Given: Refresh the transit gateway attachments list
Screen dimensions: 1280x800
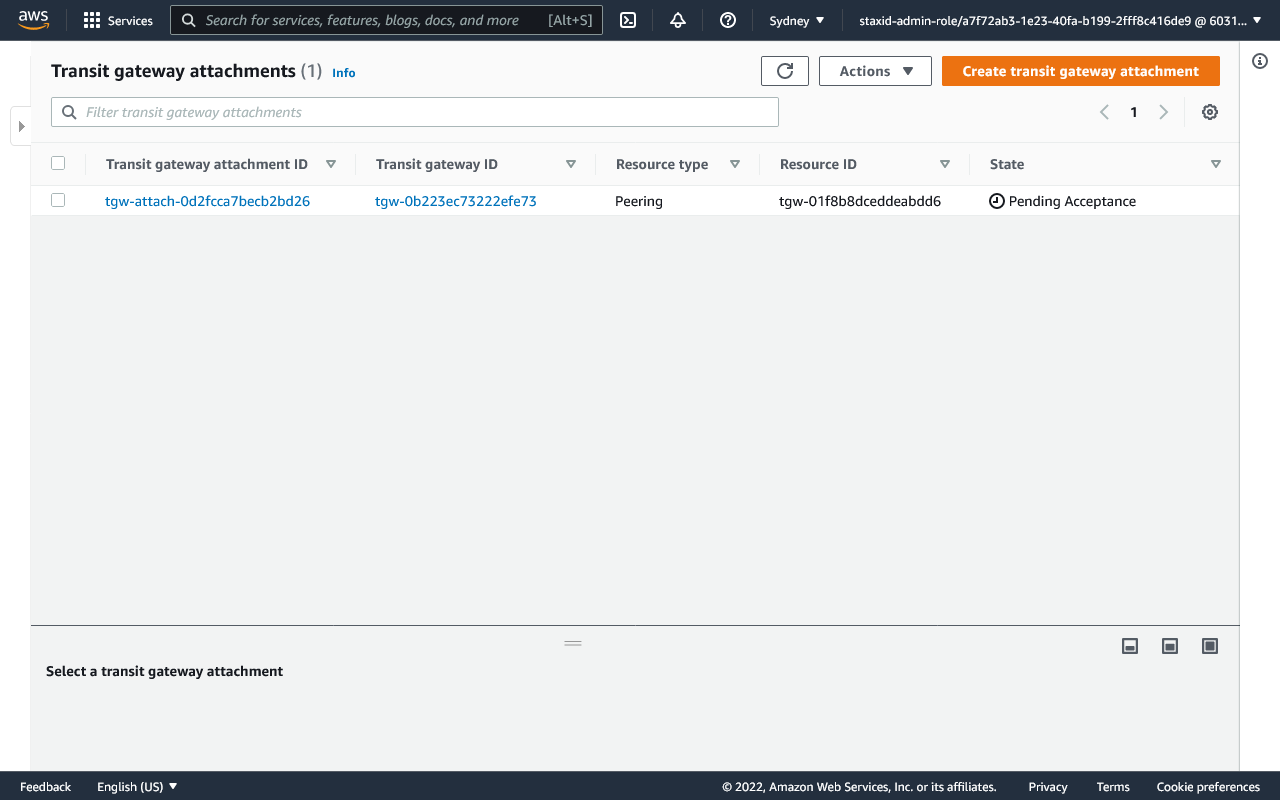Looking at the screenshot, I should (785, 71).
